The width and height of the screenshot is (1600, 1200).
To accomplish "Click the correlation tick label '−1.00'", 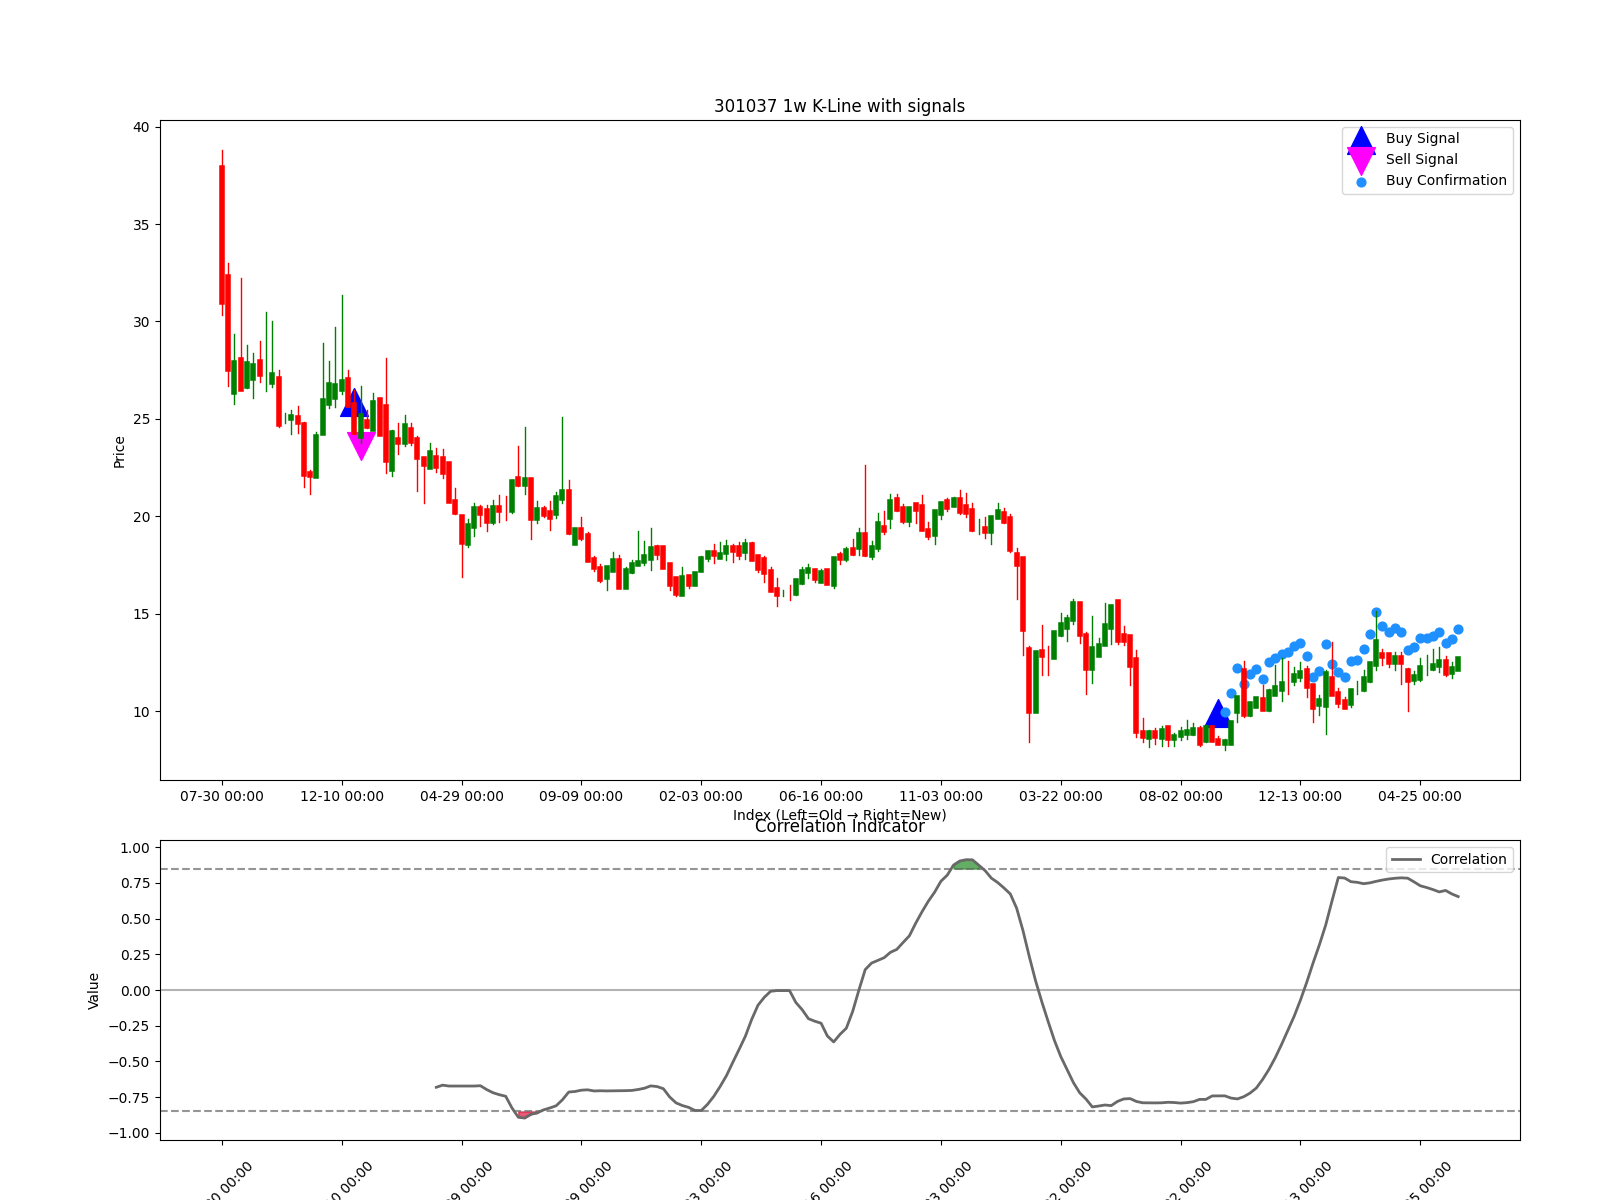I will (x=129, y=1133).
